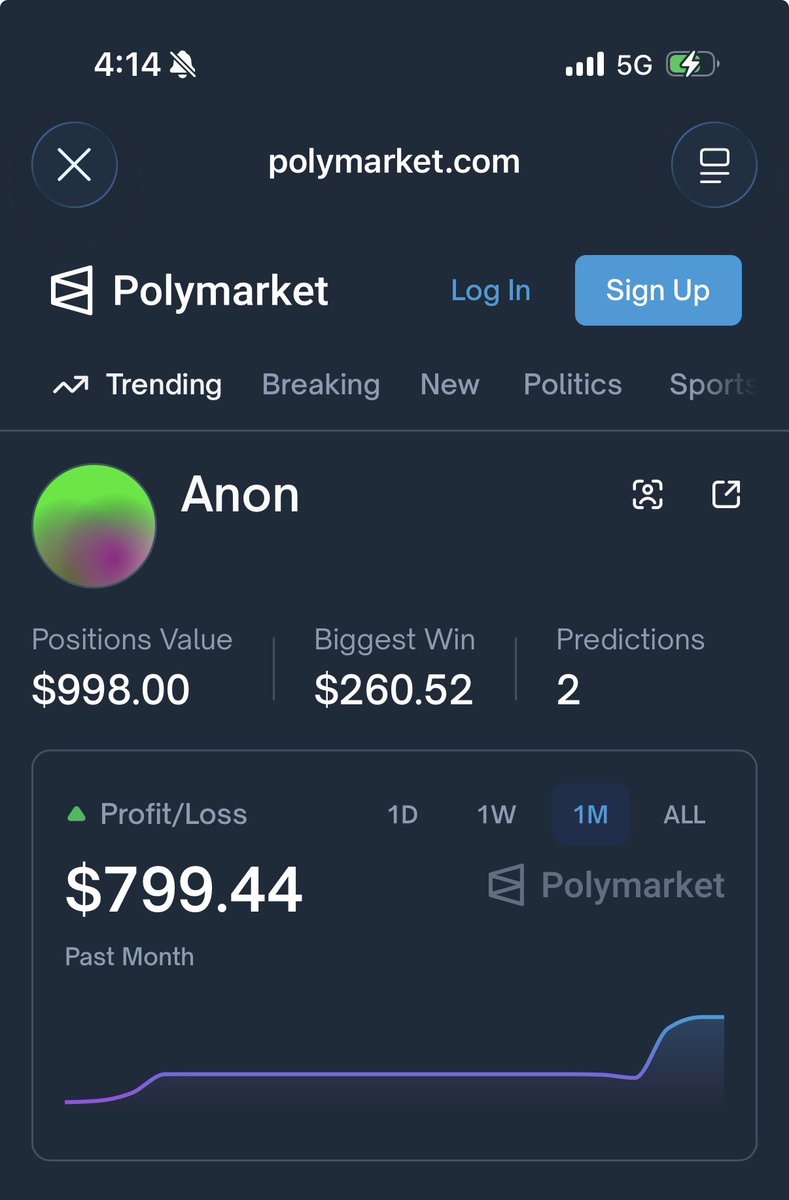The image size is (789, 1200).
Task: Show ALL time profit range
Action: [684, 815]
